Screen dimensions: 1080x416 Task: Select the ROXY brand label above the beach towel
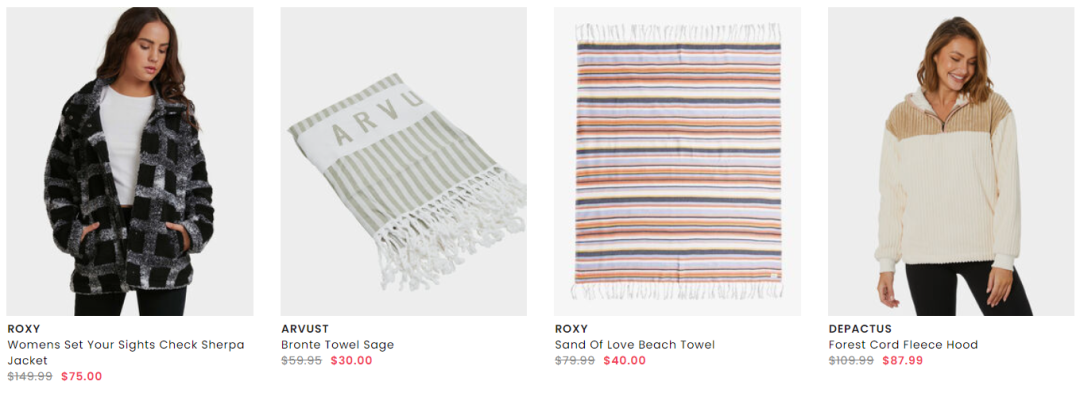(x=572, y=329)
